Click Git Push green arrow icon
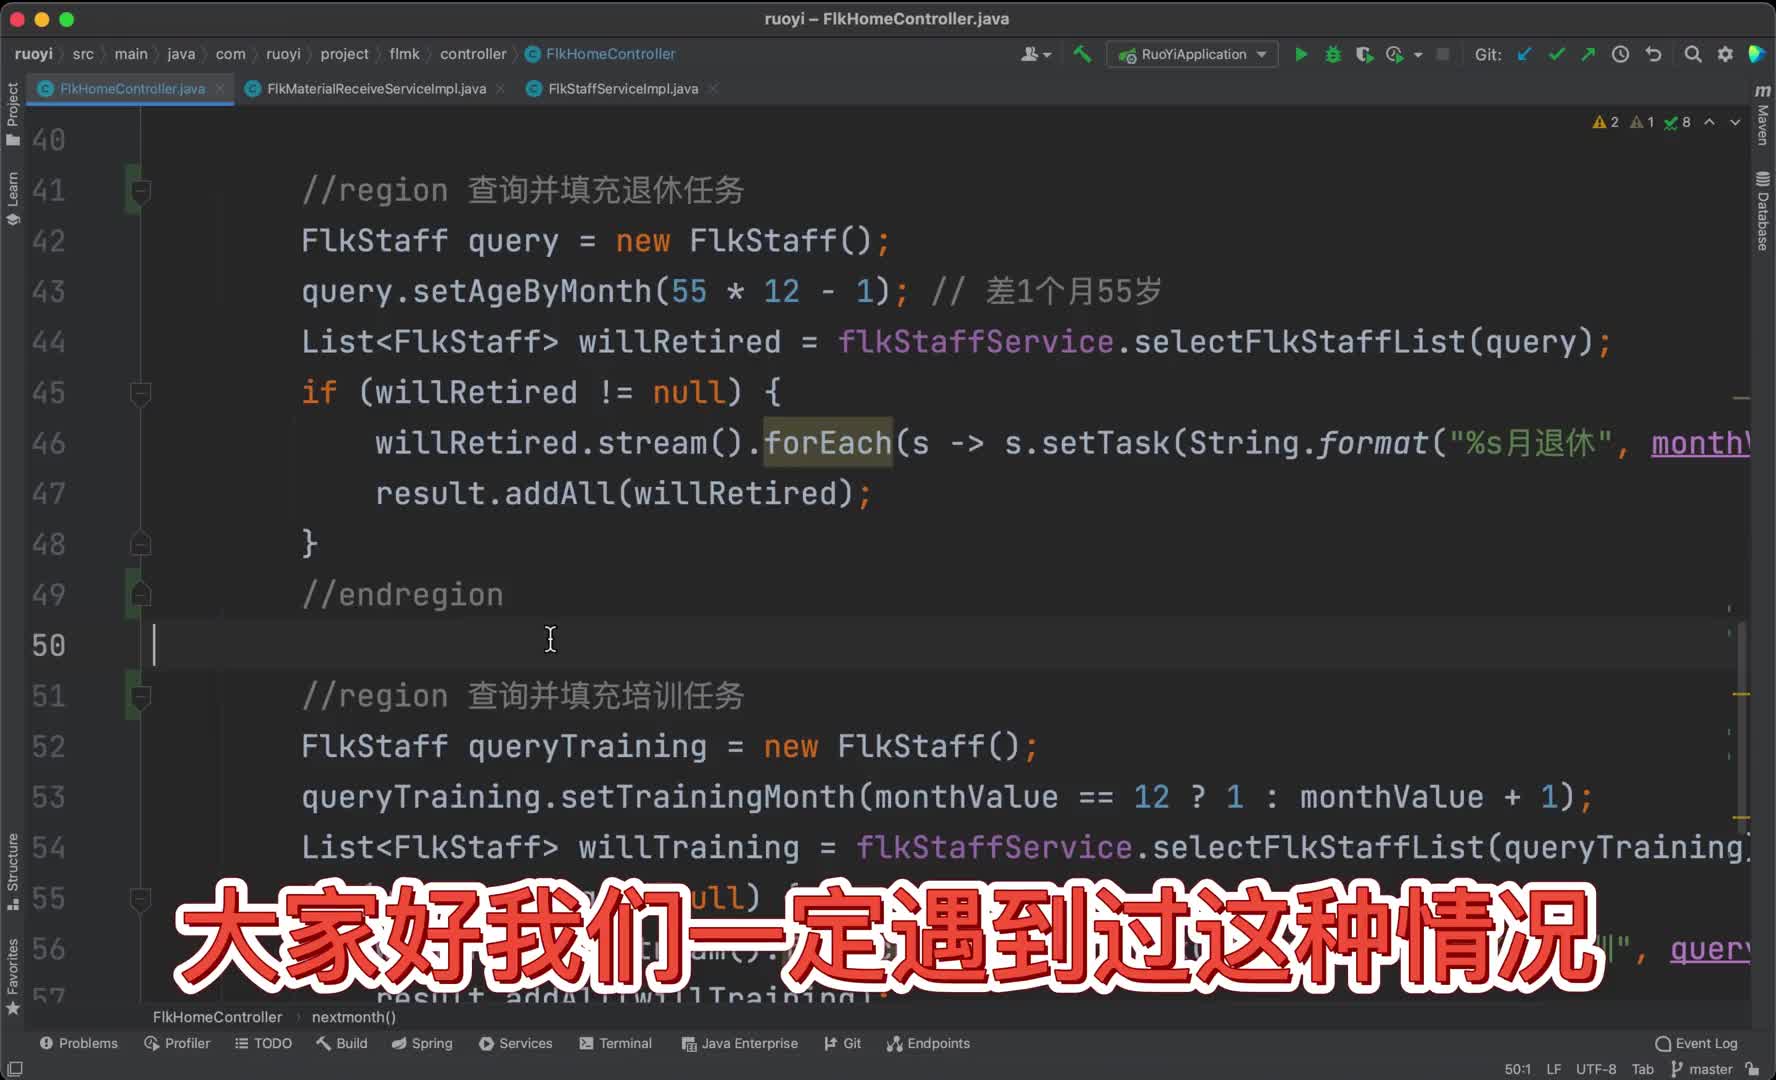 [x=1588, y=54]
